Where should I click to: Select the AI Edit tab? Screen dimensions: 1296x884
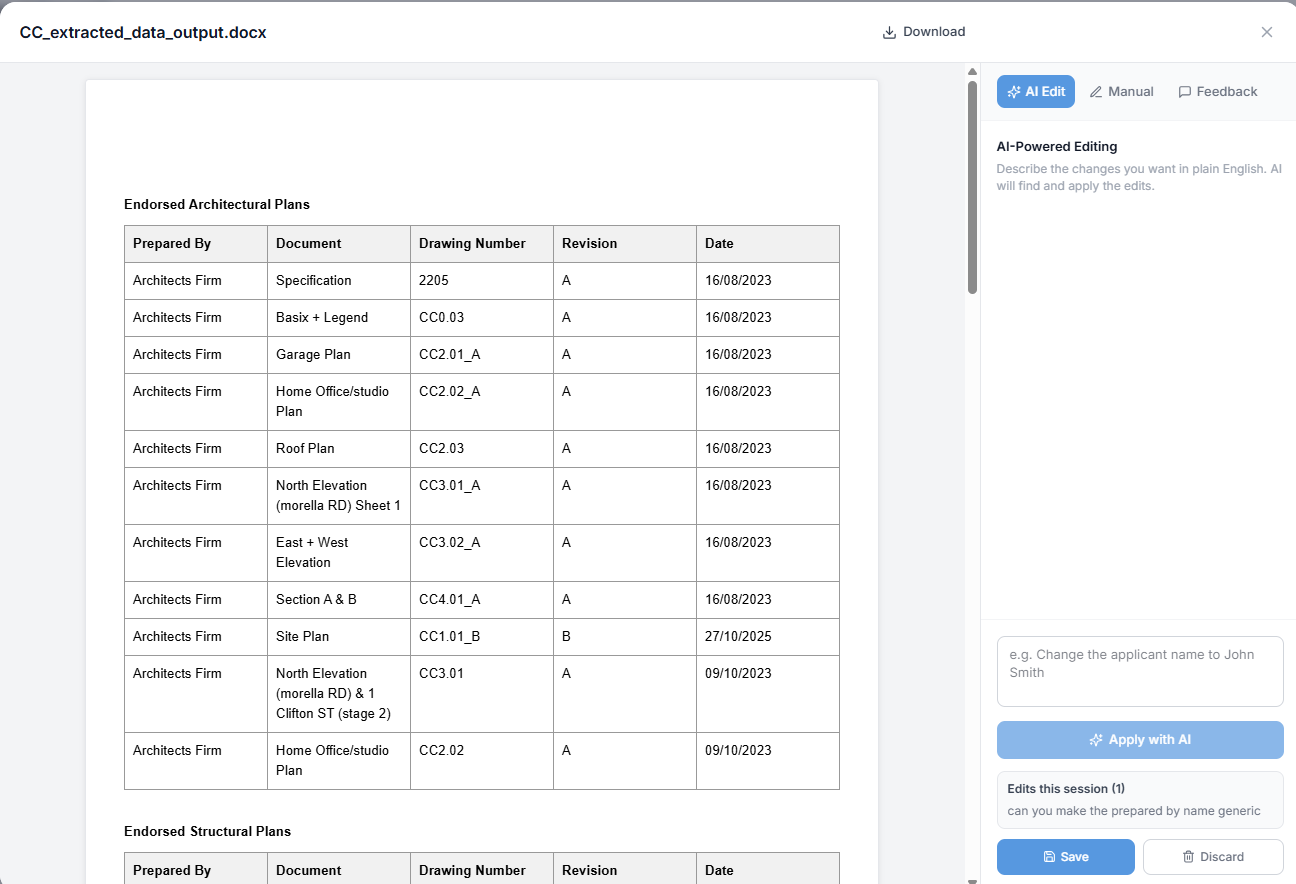pos(1035,91)
